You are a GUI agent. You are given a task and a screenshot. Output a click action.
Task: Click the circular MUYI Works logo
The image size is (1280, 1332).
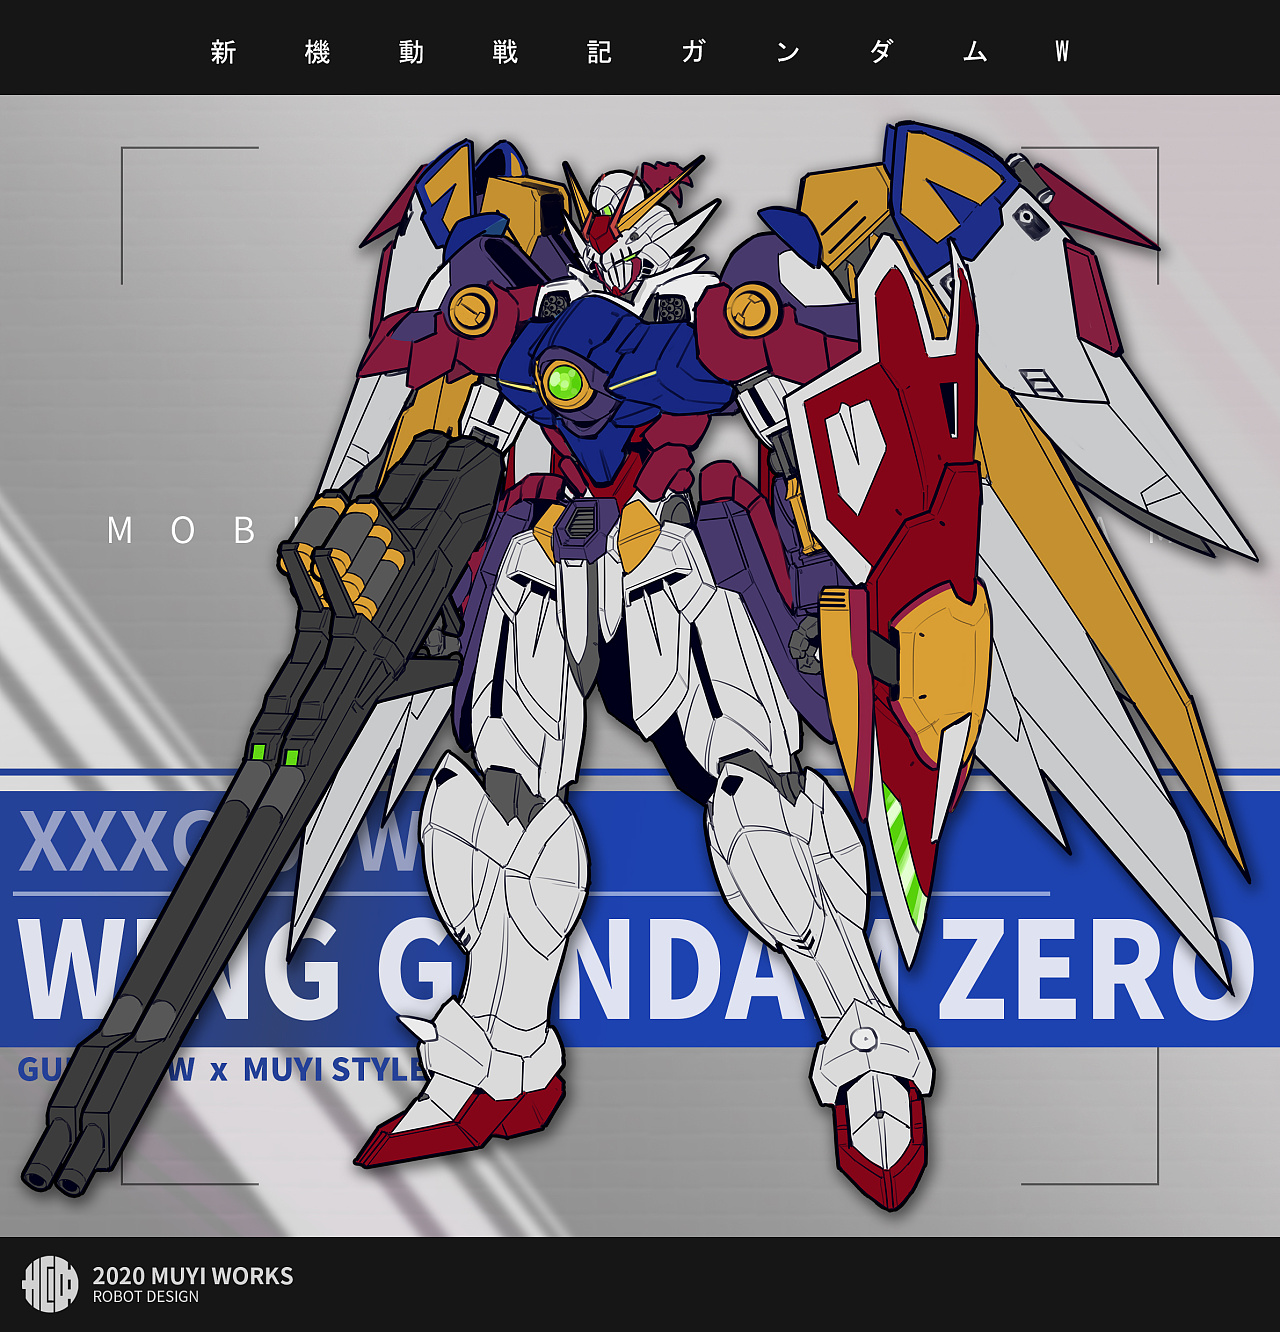(x=50, y=1284)
